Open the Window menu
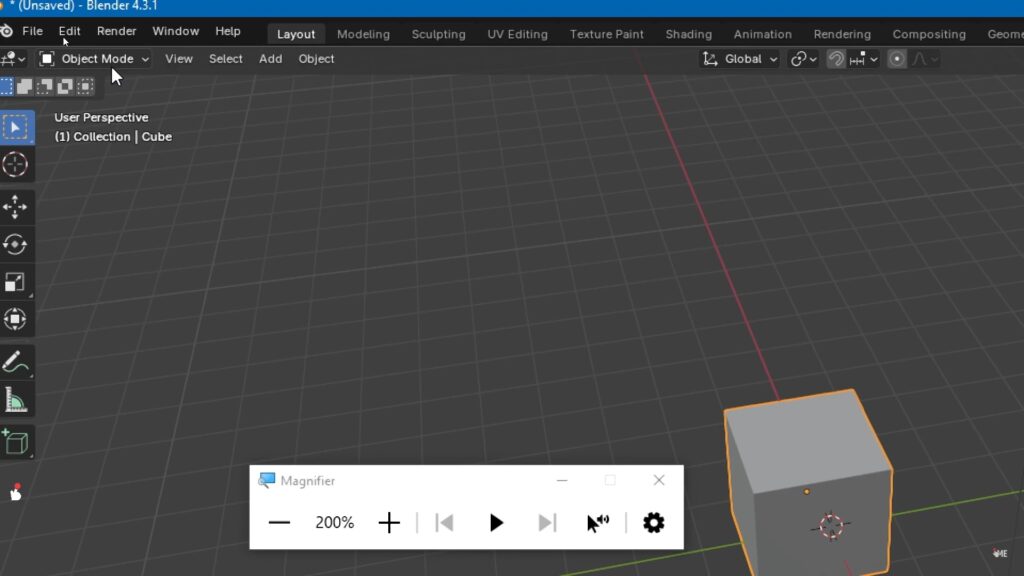 pos(175,31)
